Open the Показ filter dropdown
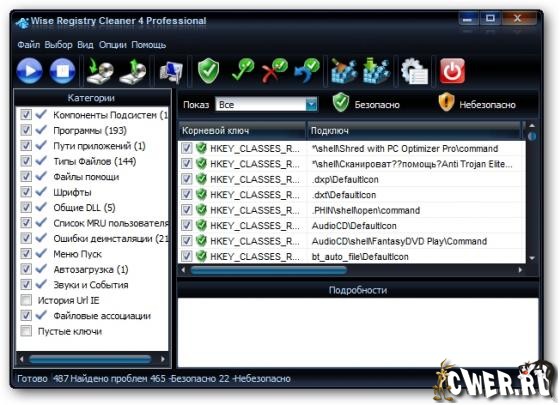The height and width of the screenshot is (405, 560). click(311, 104)
